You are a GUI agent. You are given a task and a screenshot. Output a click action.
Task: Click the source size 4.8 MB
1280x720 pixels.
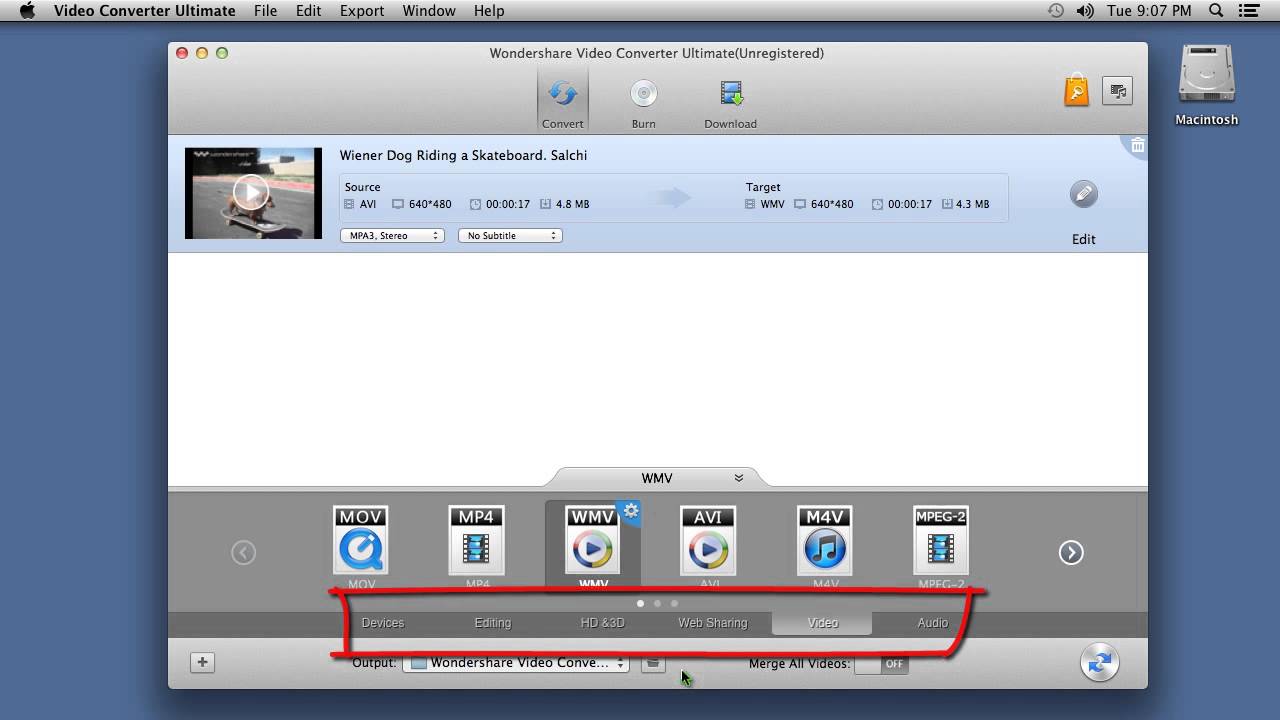572,204
